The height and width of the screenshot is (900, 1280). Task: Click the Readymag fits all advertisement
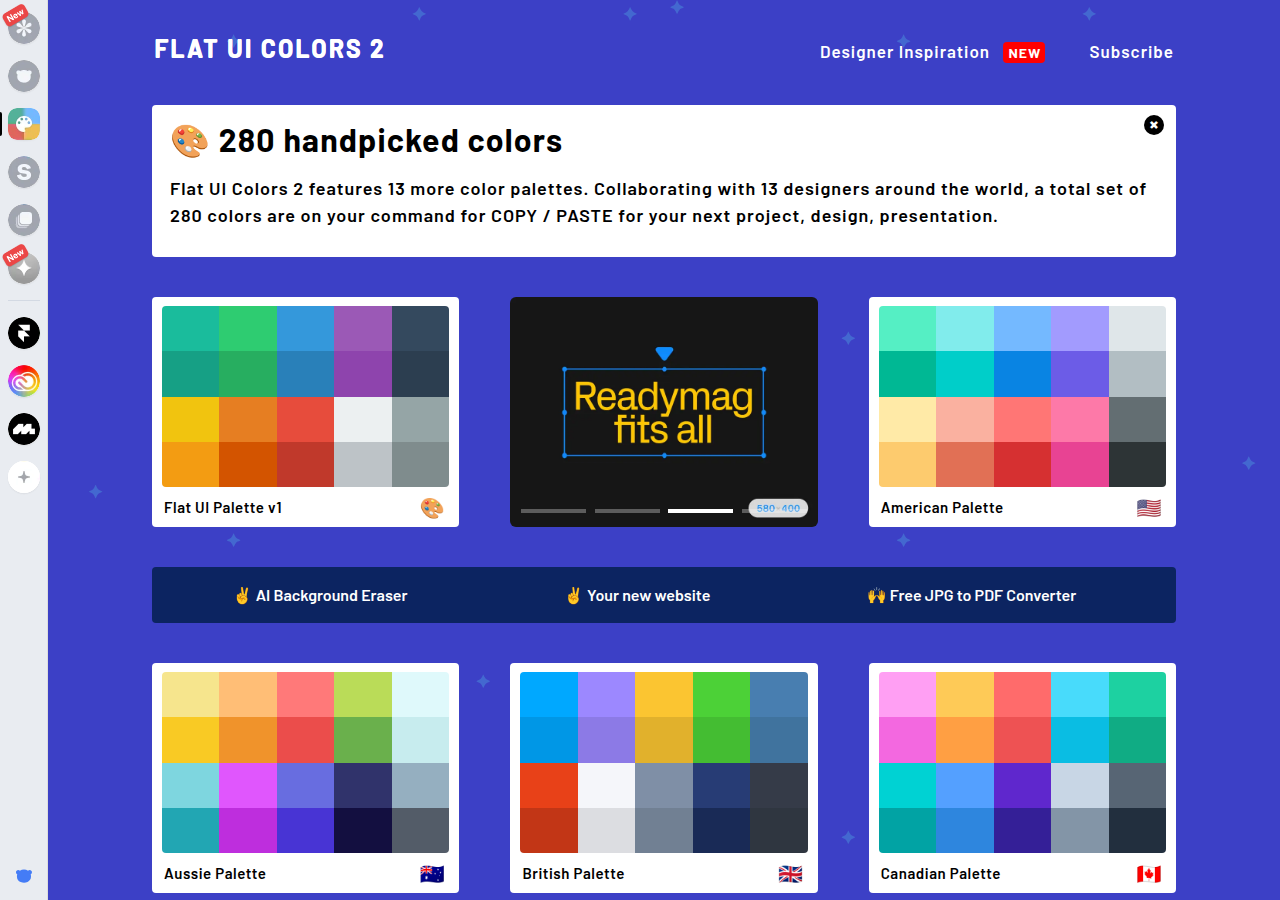click(664, 412)
